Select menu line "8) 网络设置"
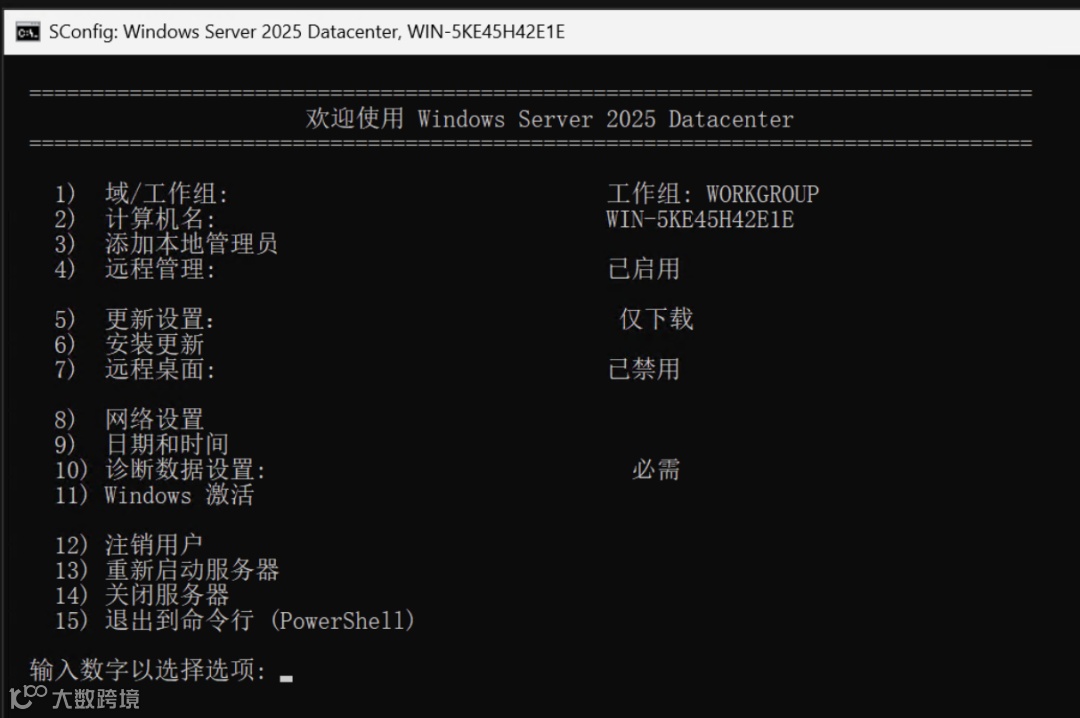Image resolution: width=1080 pixels, height=718 pixels. pos(129,419)
